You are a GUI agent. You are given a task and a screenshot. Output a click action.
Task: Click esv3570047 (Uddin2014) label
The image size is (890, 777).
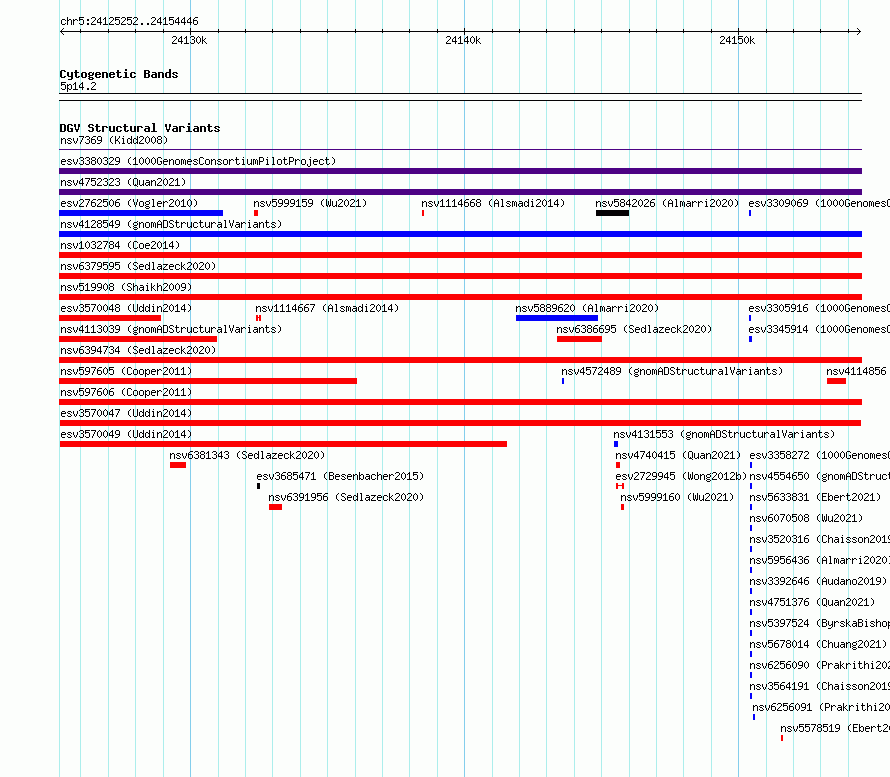(126, 413)
